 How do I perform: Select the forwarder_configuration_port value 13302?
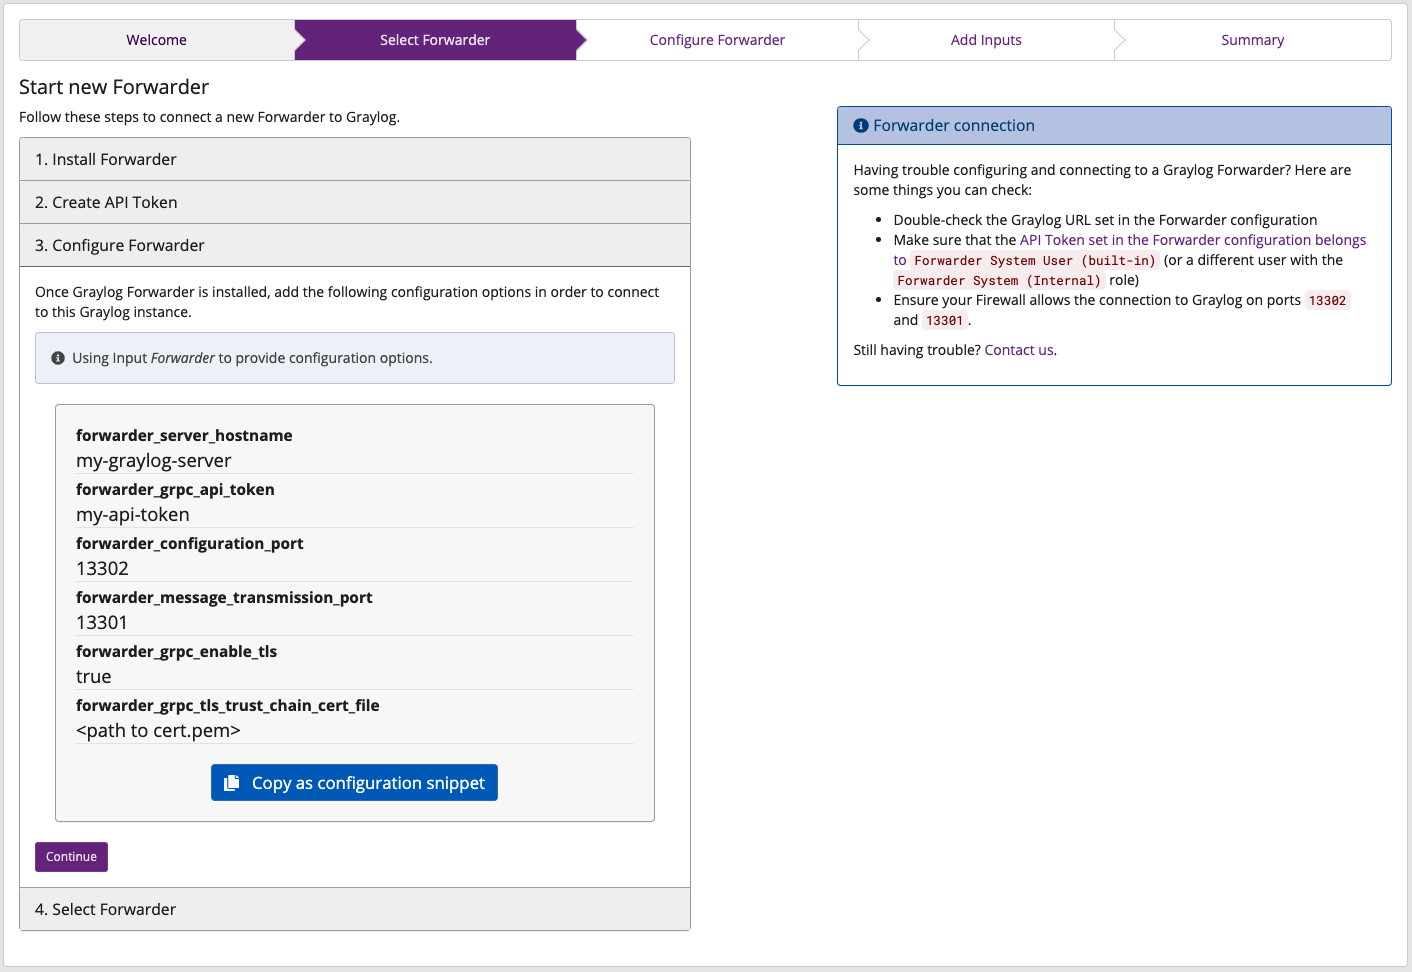[x=102, y=568]
